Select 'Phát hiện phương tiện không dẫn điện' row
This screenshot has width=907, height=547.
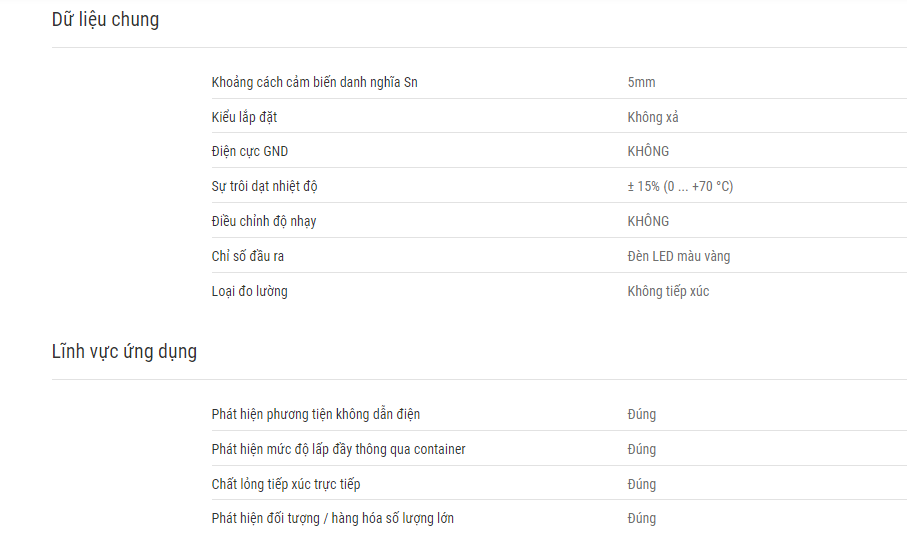559,414
